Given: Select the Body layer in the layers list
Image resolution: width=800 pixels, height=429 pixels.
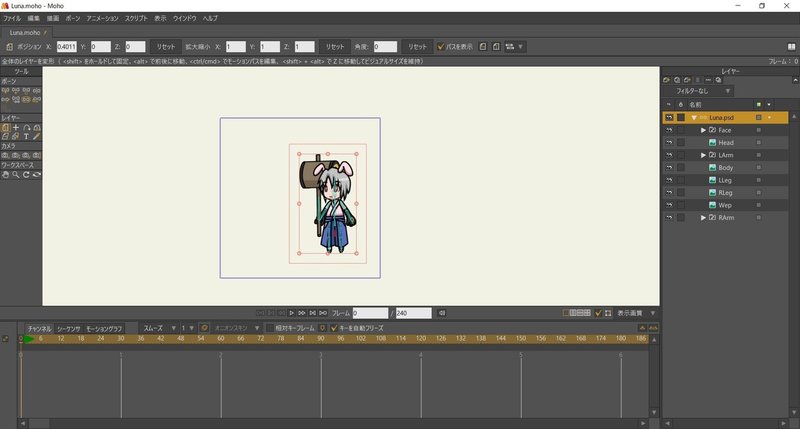Looking at the screenshot, I should (726, 167).
